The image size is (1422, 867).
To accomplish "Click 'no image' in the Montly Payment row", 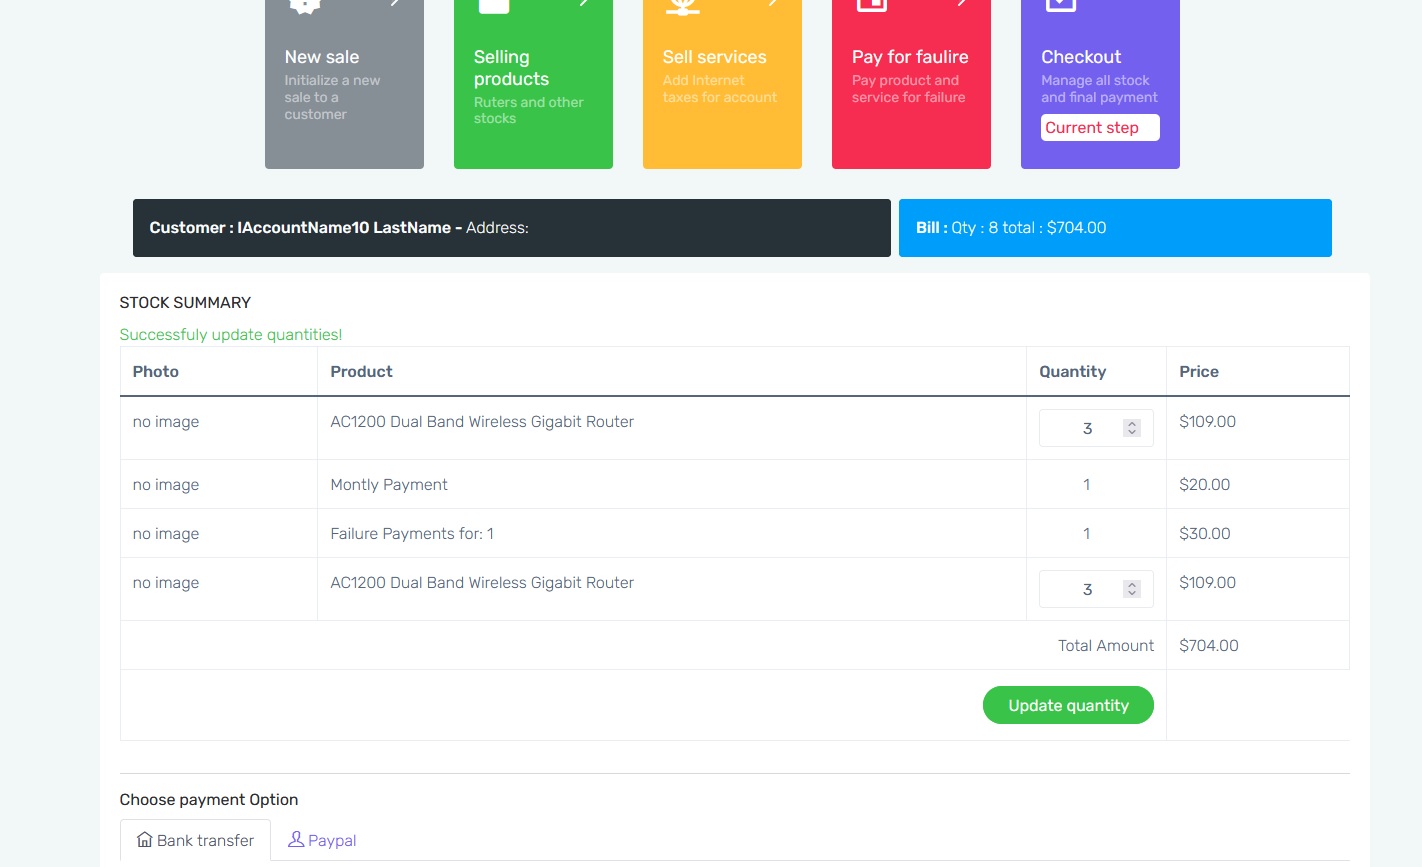I will pyautogui.click(x=166, y=484).
